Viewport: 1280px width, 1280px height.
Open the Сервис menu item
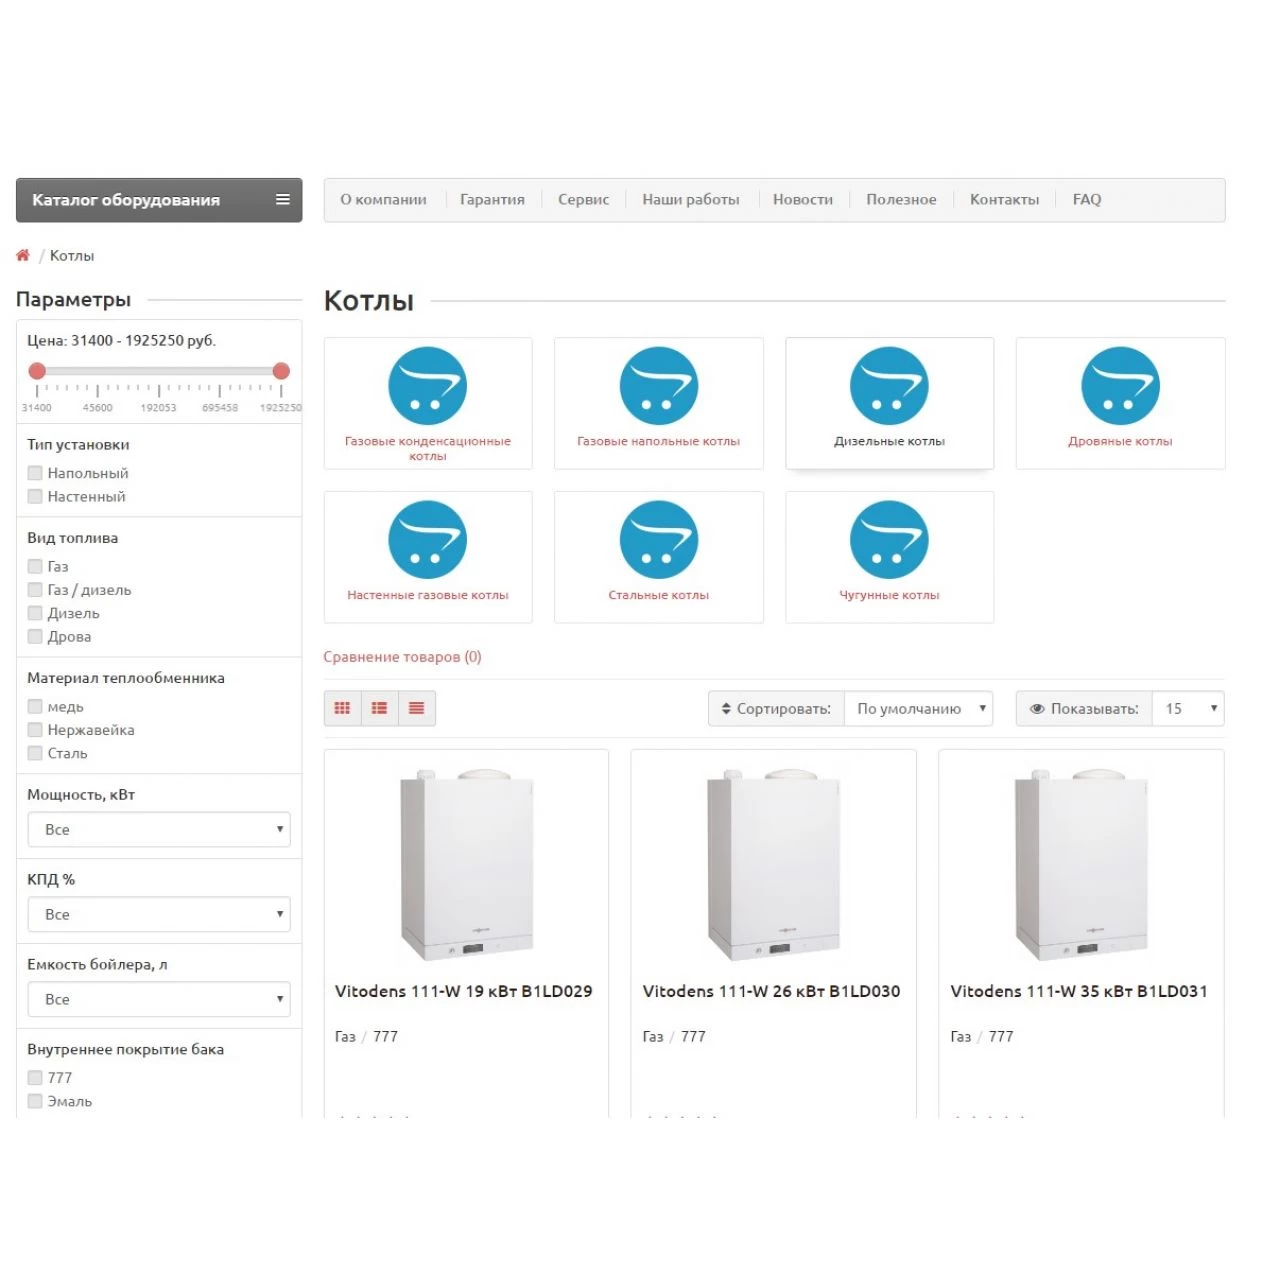pyautogui.click(x=583, y=199)
